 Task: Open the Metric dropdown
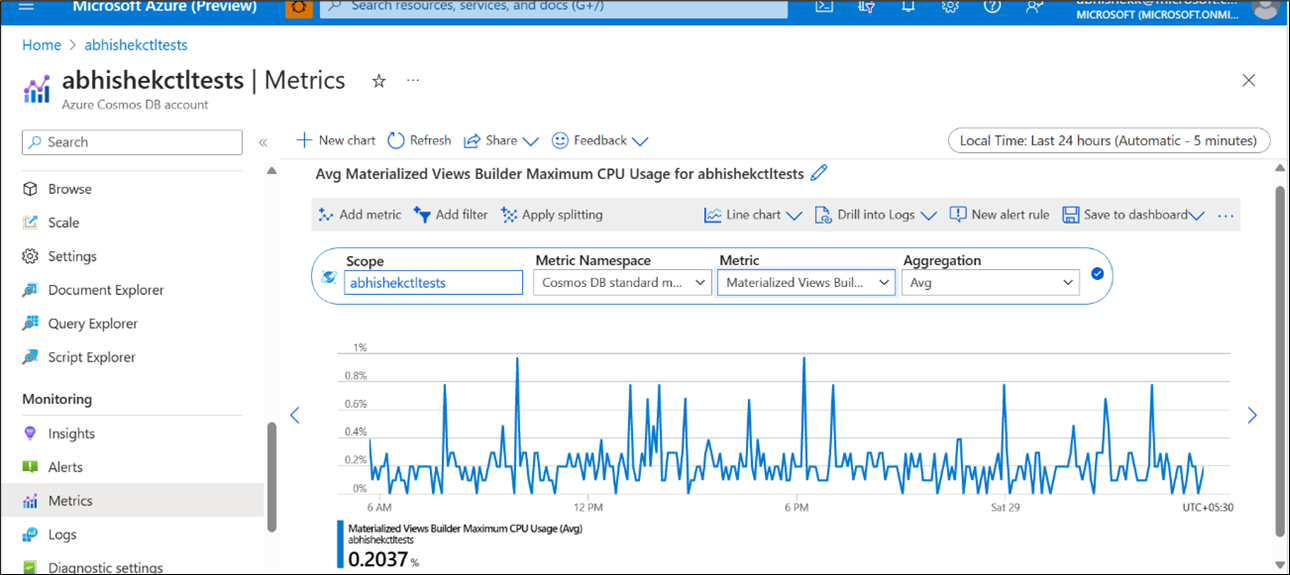click(x=806, y=283)
